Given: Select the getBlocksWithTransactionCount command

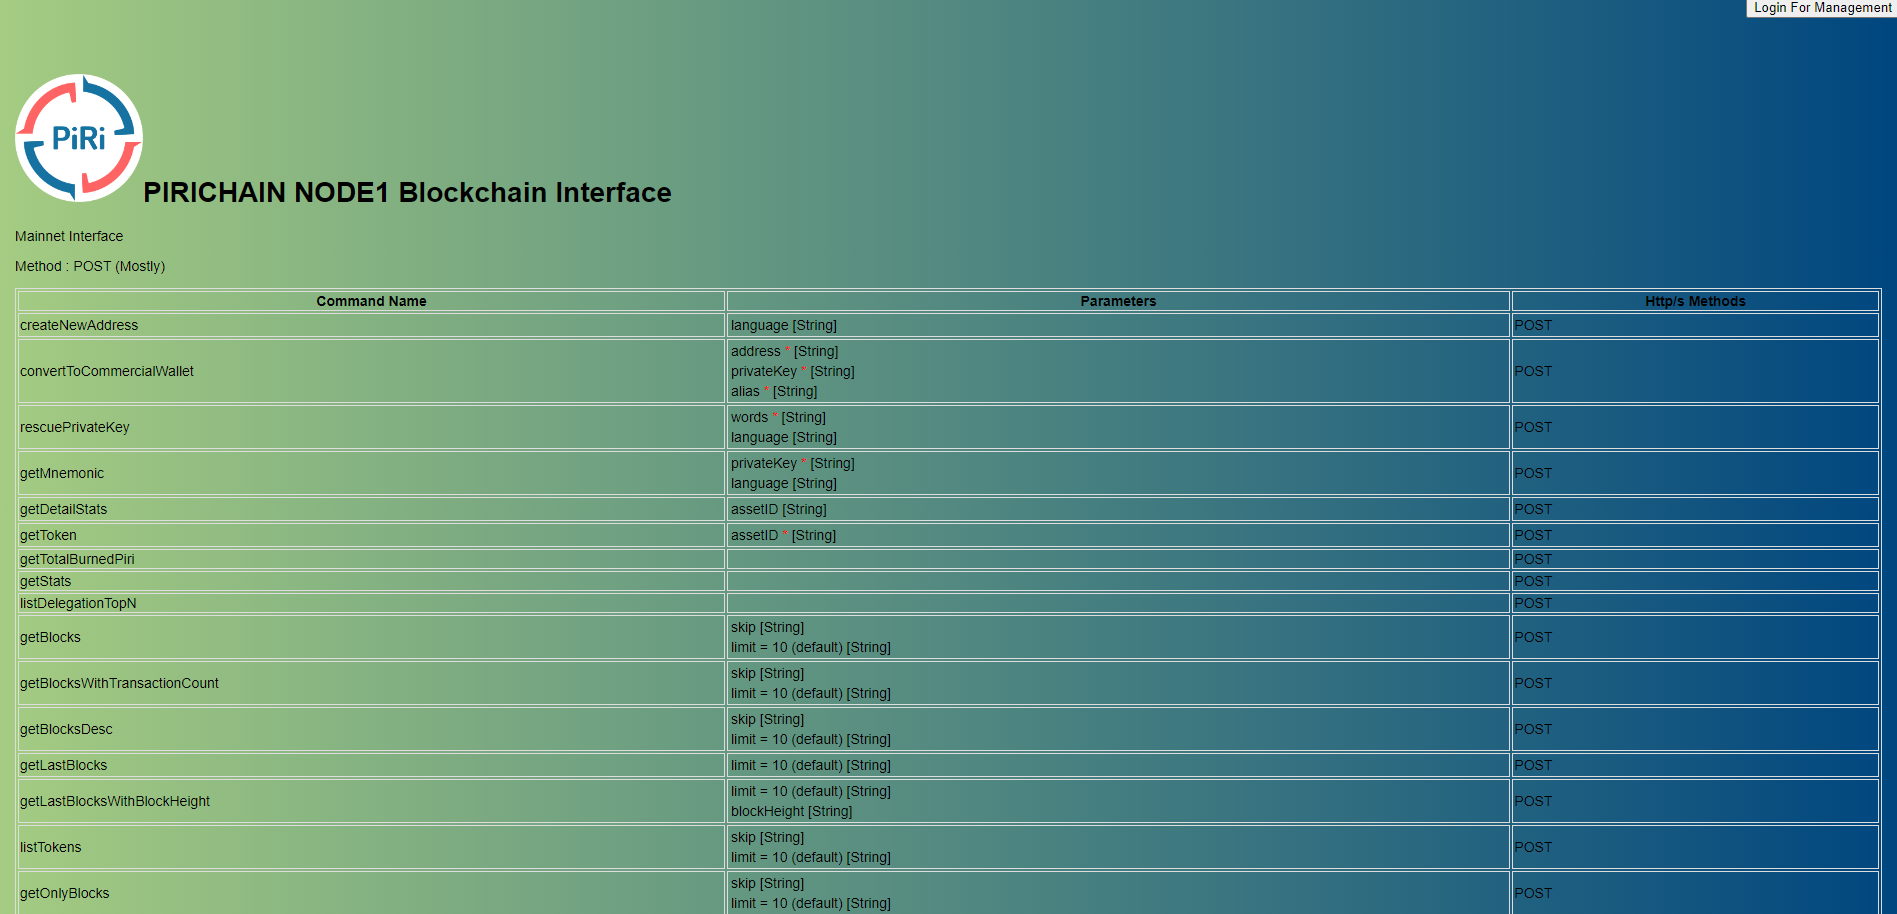Looking at the screenshot, I should [x=119, y=683].
